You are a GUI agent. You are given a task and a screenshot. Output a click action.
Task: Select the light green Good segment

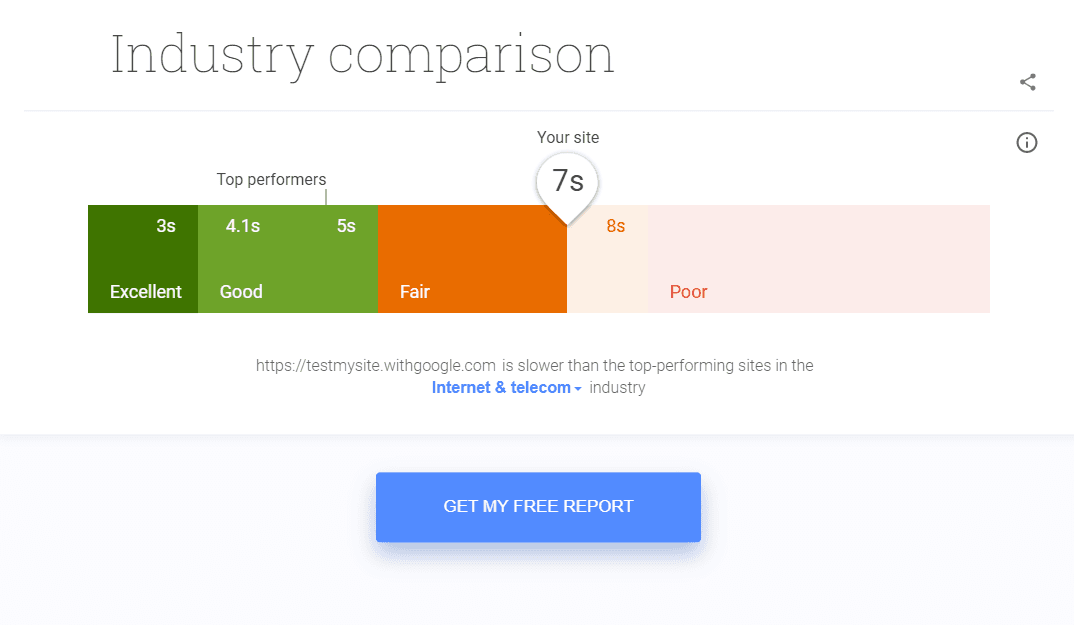point(288,259)
